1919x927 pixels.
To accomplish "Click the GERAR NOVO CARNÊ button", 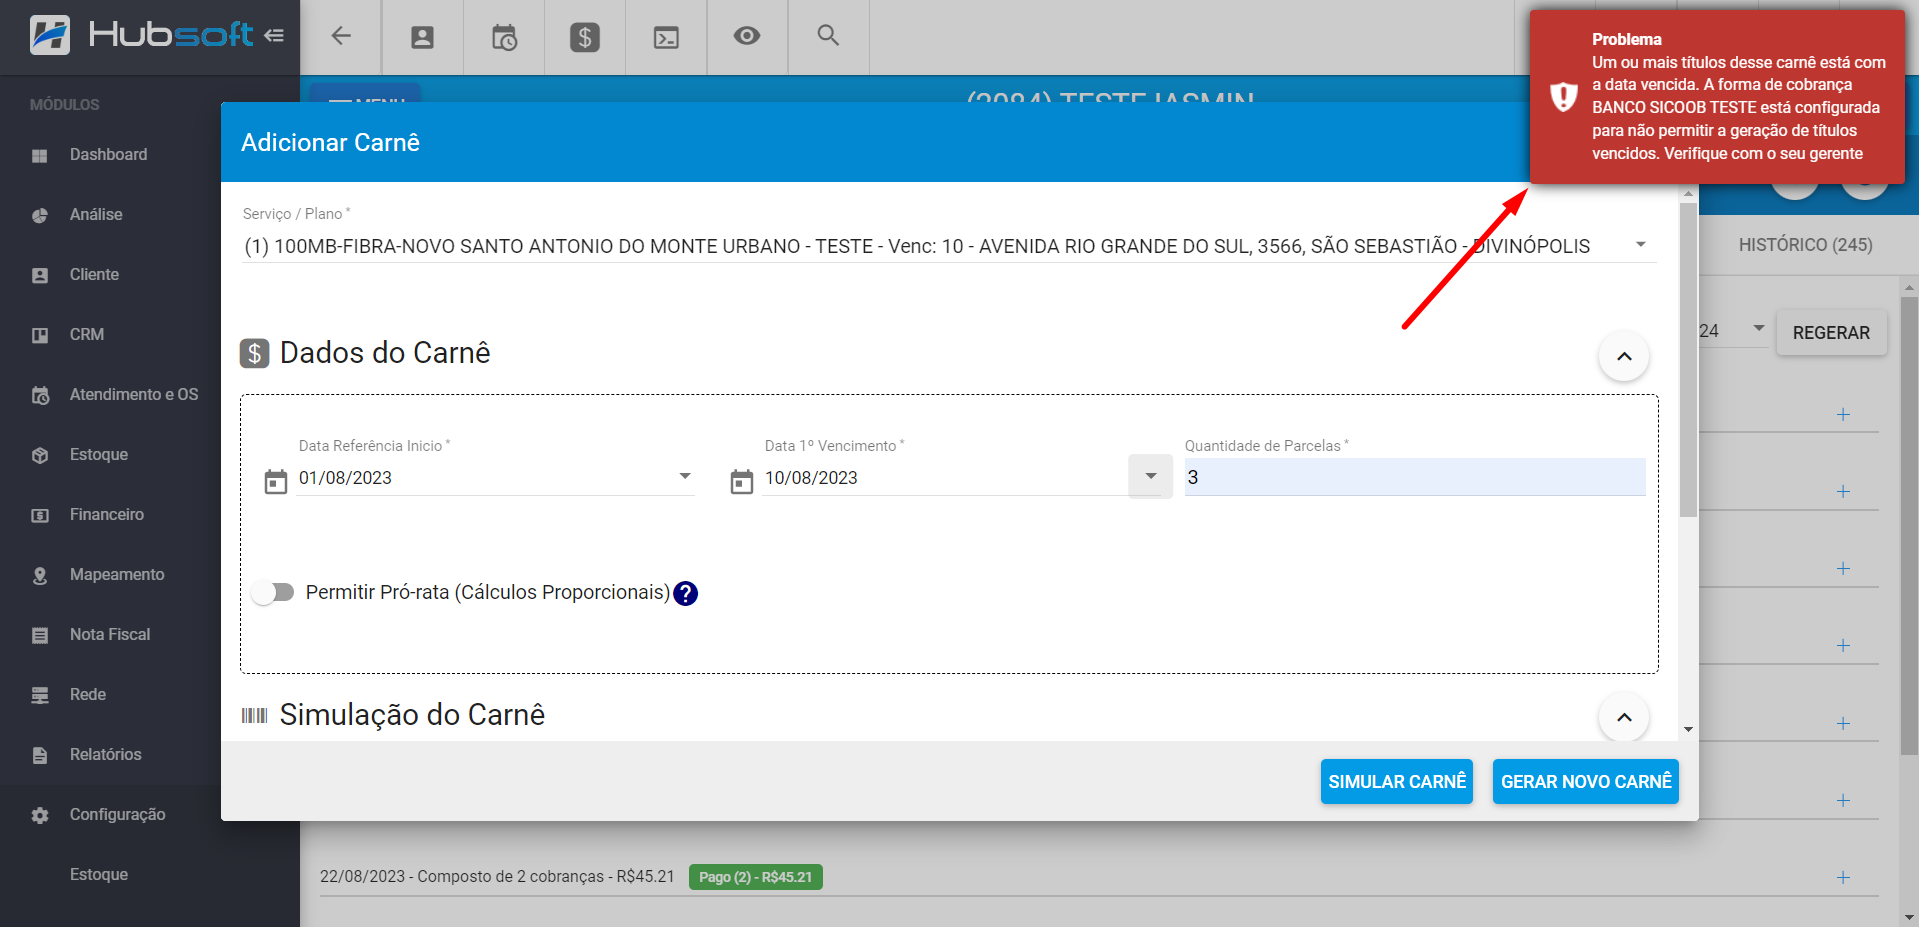I will [x=1586, y=781].
